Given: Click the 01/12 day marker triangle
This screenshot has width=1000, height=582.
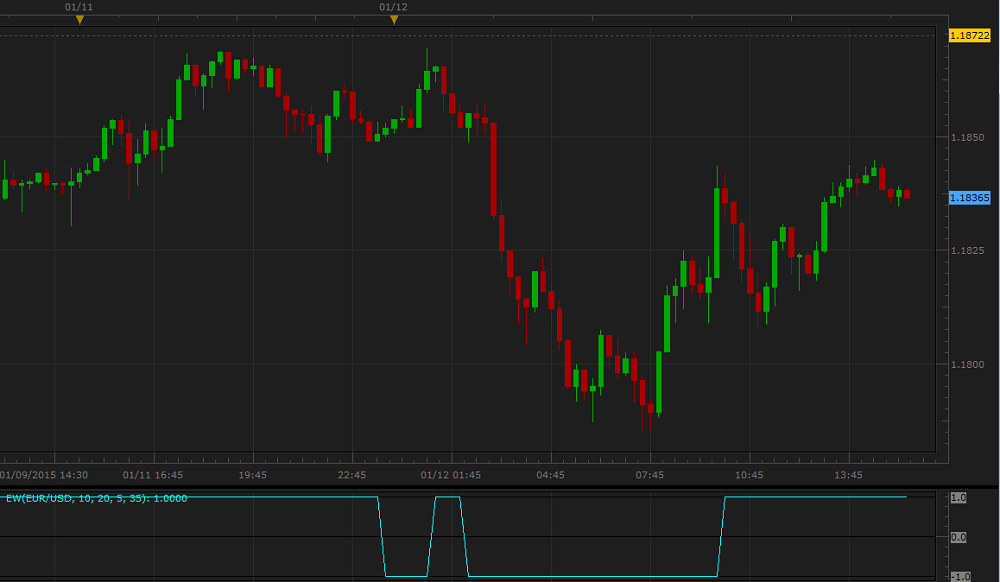Looking at the screenshot, I should [394, 20].
